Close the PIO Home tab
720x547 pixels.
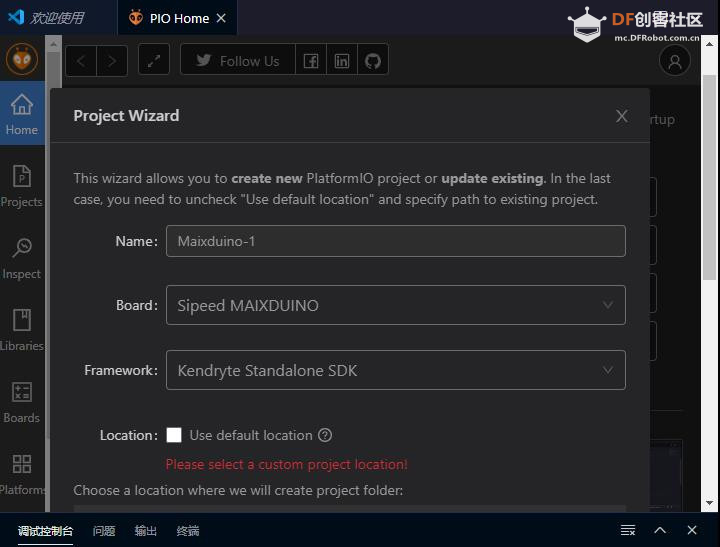pos(221,18)
